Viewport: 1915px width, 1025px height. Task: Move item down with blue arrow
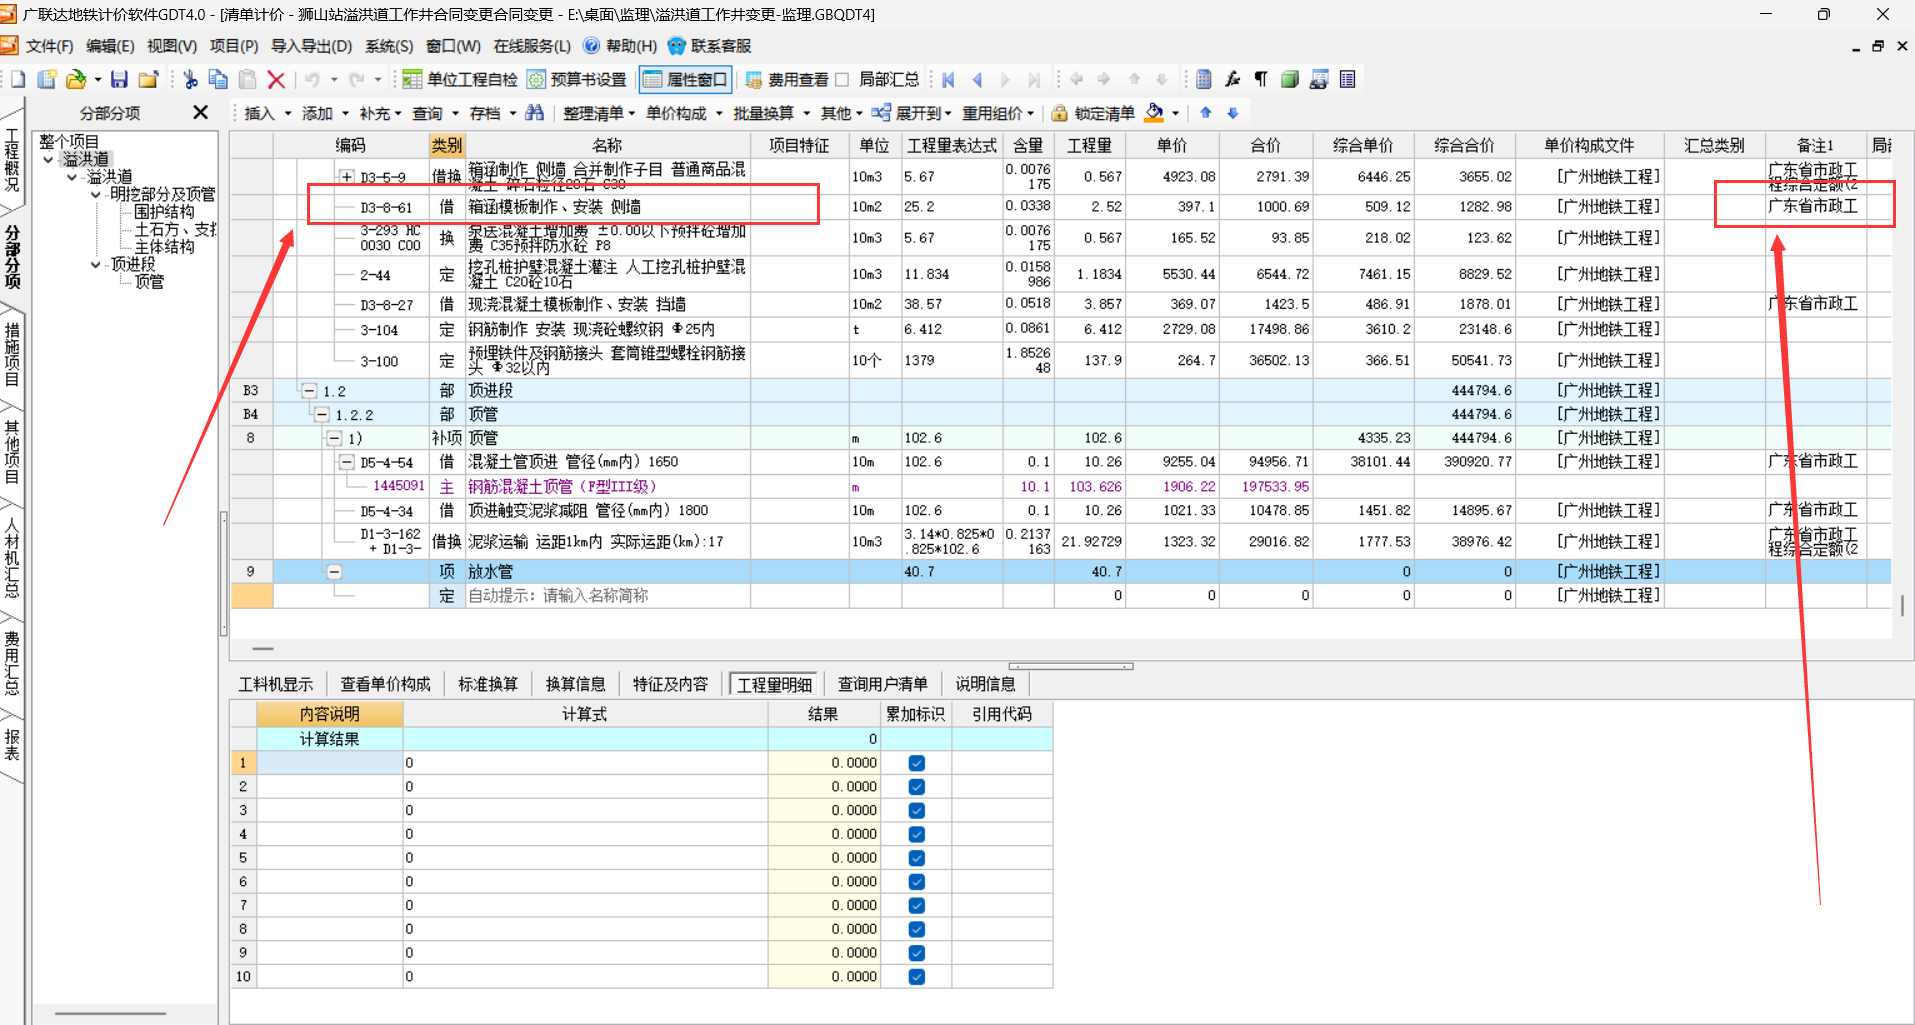(x=1233, y=112)
